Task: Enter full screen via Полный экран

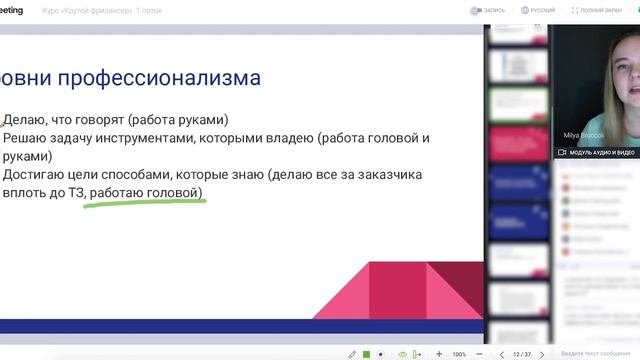Action: coord(596,10)
